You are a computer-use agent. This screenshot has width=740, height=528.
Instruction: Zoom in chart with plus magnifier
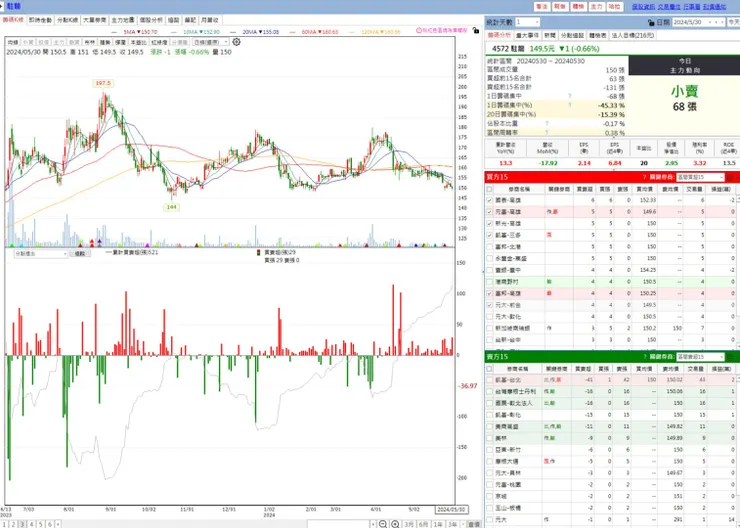(x=395, y=524)
